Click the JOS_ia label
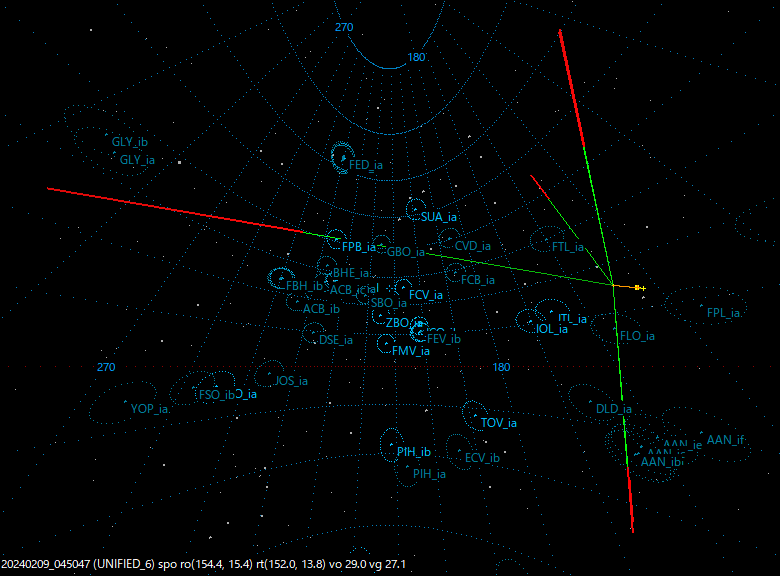Screen dimensions: 780x576 click(292, 381)
